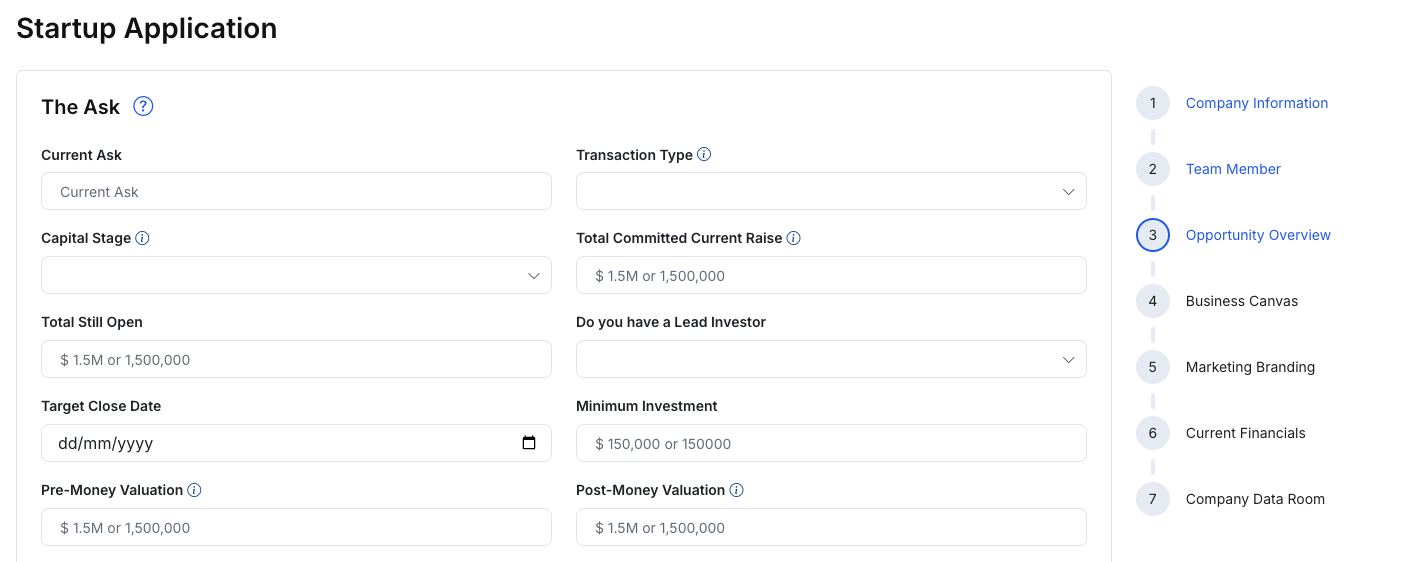Open calendar picker for Target Close Date
The height and width of the screenshot is (562, 1414).
(x=529, y=443)
